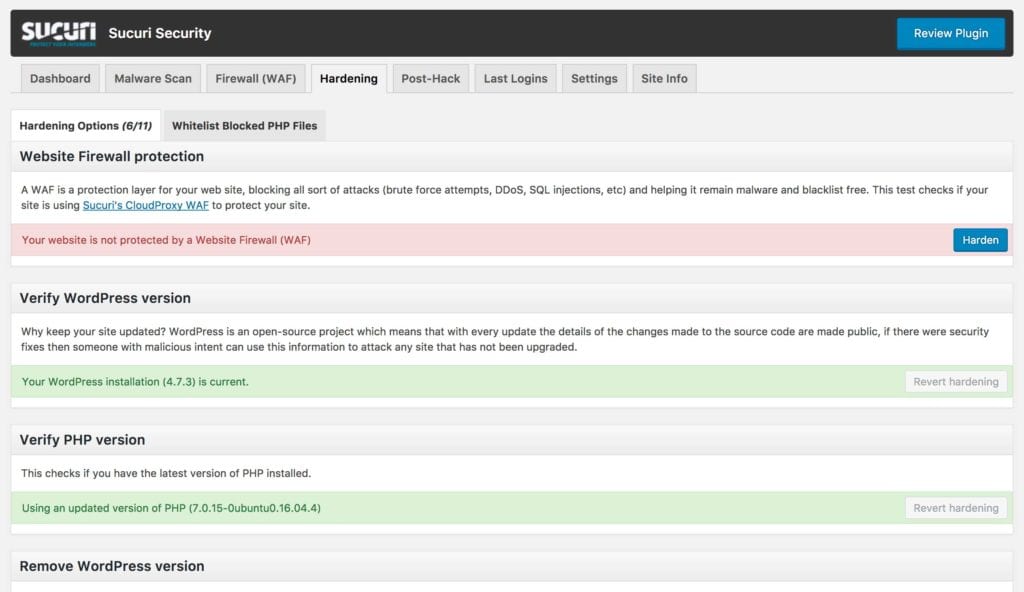
Task: Click the Review Plugin button
Action: coord(950,33)
